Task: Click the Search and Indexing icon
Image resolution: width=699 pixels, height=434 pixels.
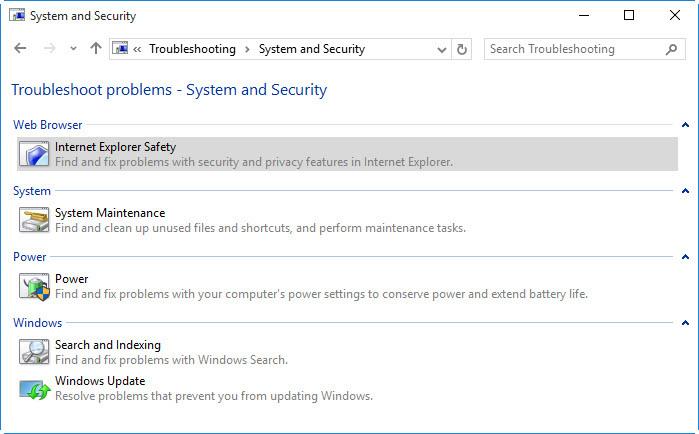Action: (35, 352)
